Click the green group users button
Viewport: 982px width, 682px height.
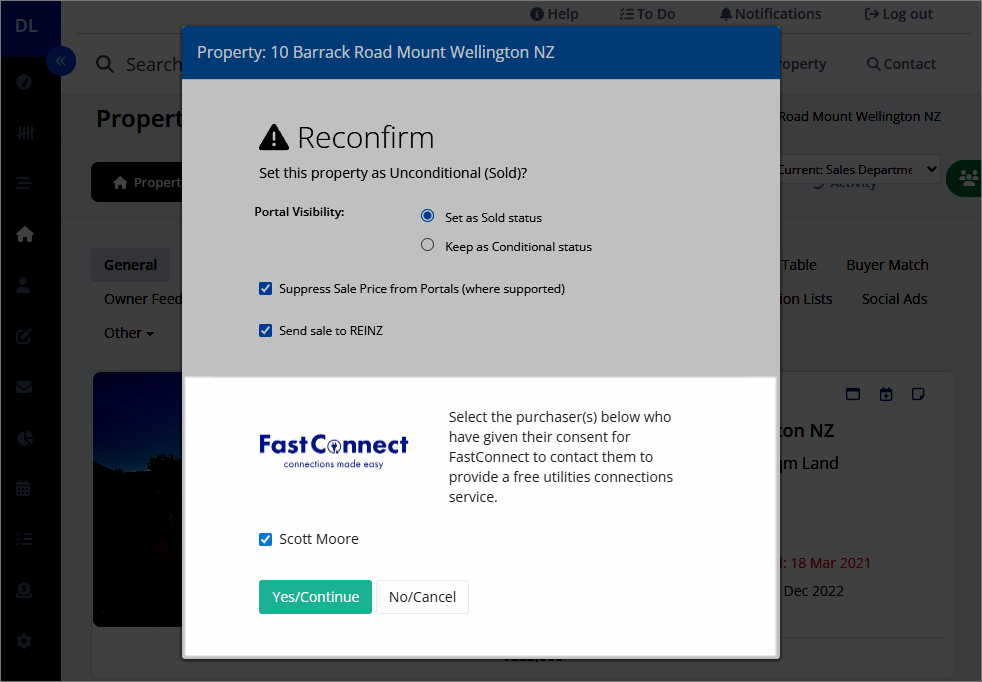pyautogui.click(x=964, y=178)
